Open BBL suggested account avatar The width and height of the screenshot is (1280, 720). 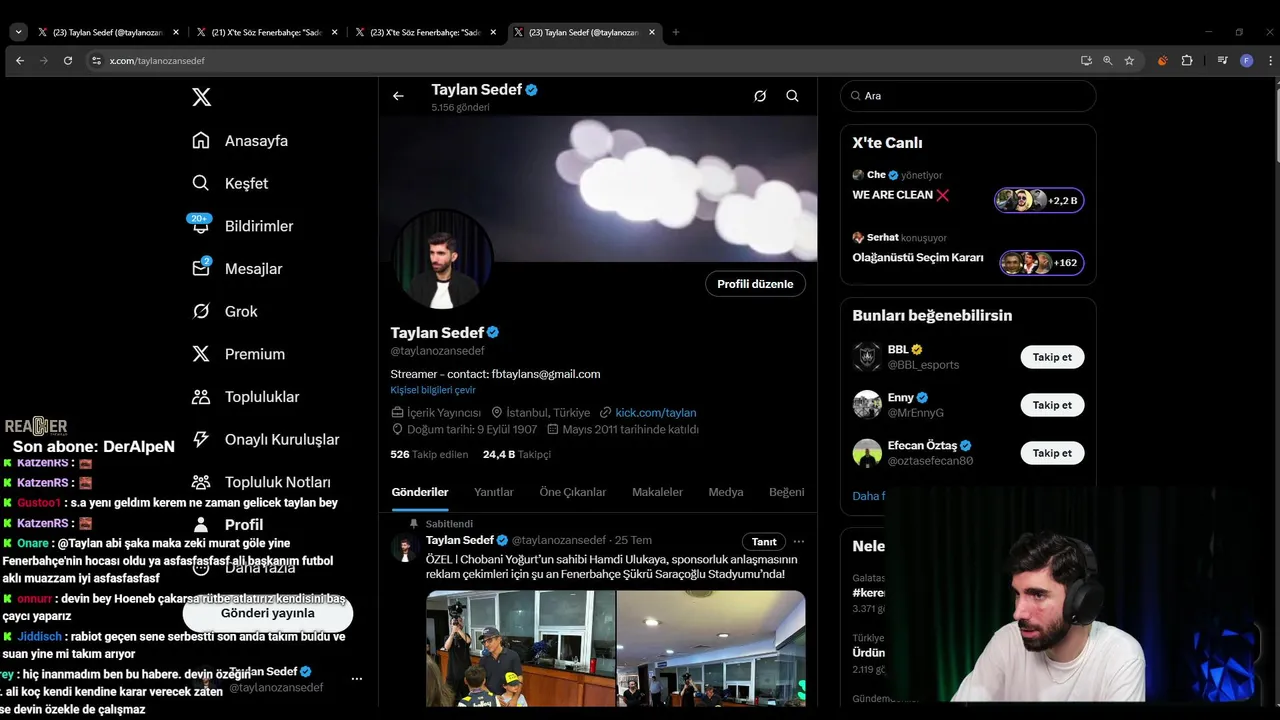867,357
